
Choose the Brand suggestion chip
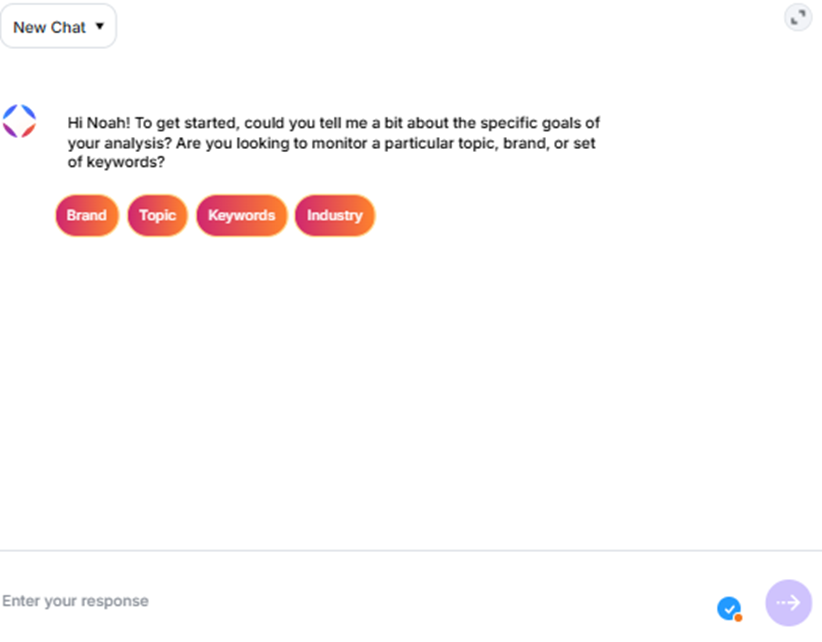pyautogui.click(x=87, y=215)
